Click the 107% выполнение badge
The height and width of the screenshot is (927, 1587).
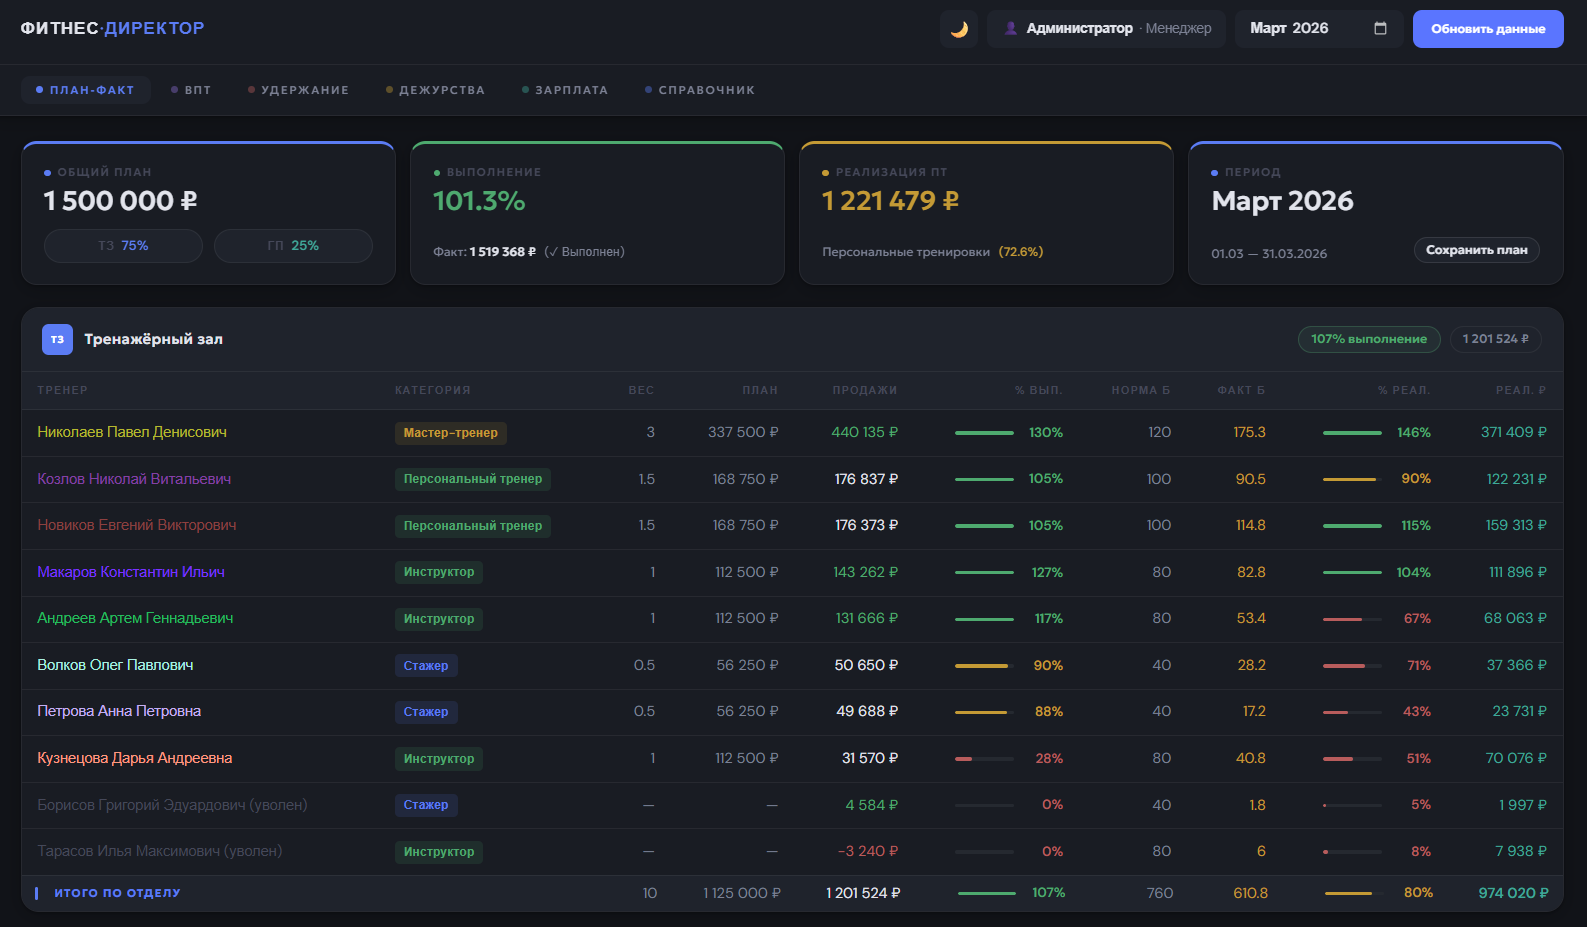pyautogui.click(x=1369, y=339)
